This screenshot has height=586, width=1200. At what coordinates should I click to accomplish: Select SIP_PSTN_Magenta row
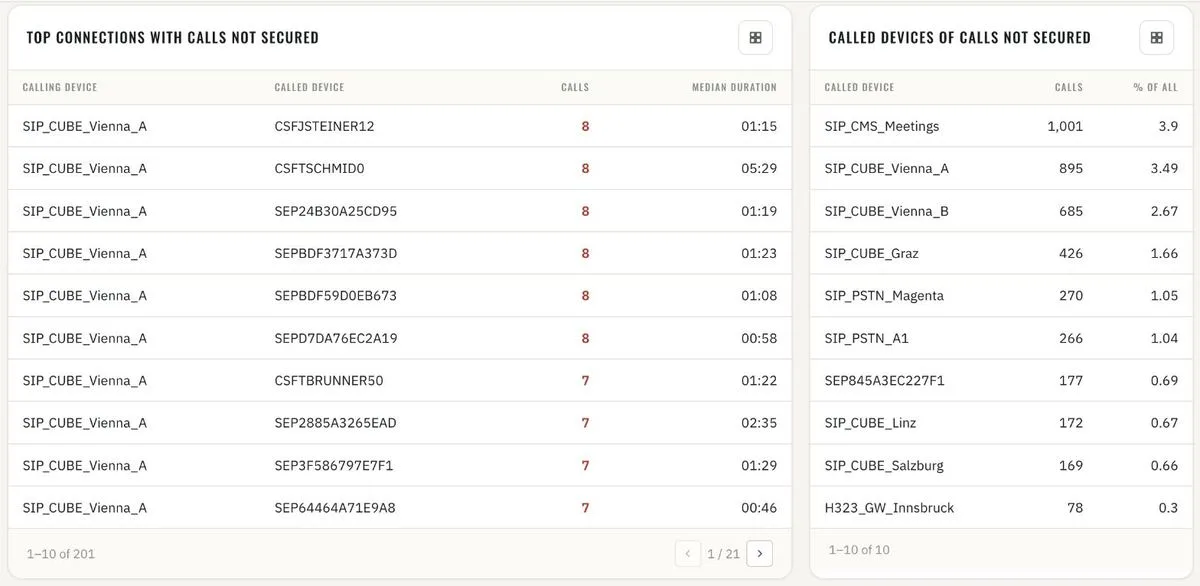click(x=1001, y=295)
